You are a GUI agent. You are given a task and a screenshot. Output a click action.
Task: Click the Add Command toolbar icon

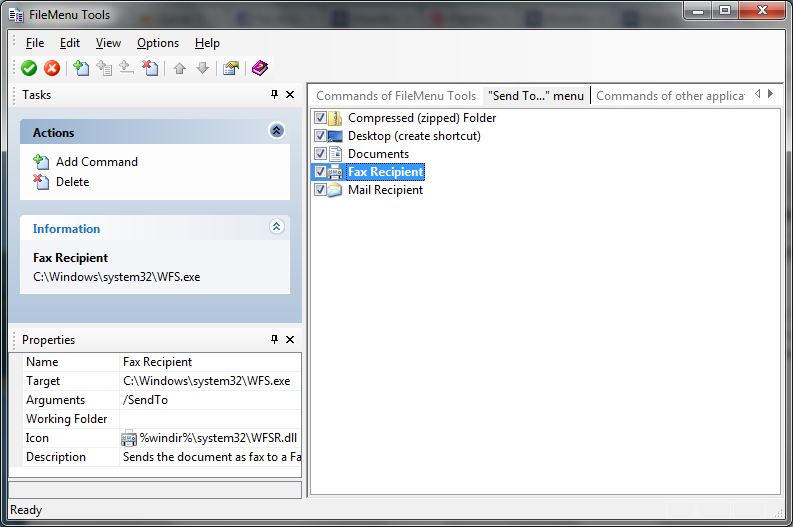(81, 68)
